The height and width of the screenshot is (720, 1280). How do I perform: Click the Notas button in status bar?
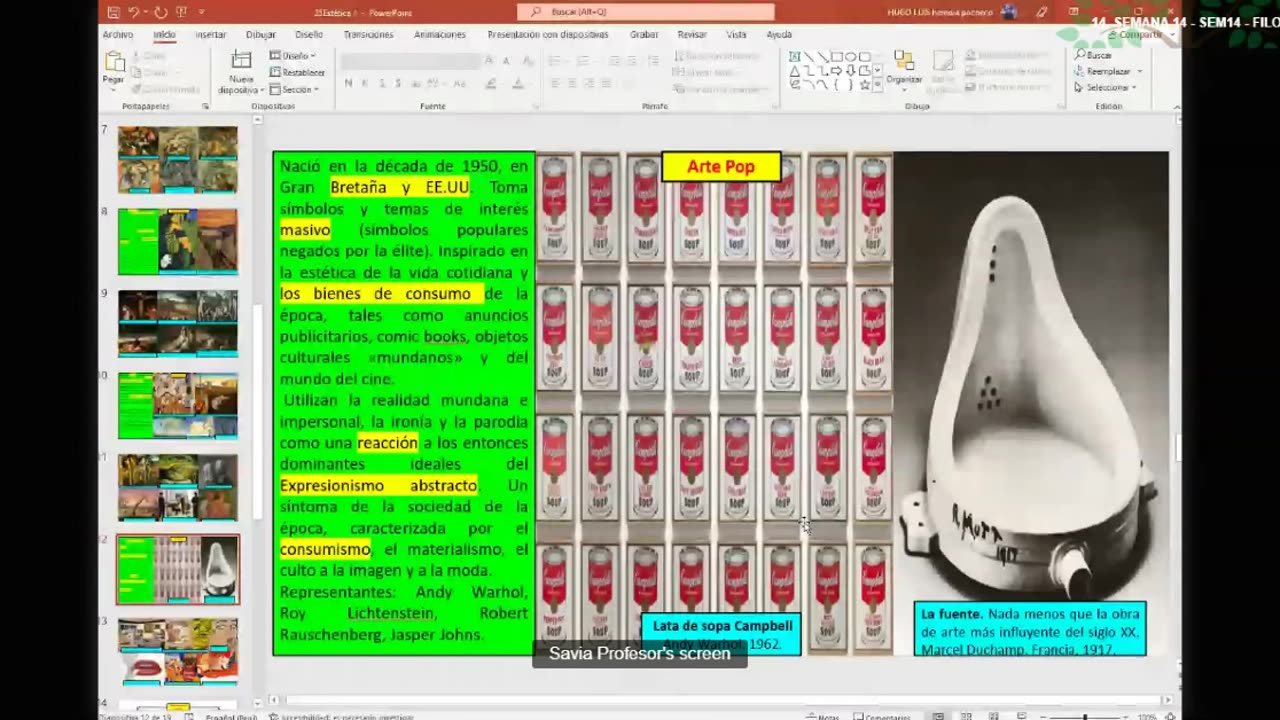tap(823, 716)
